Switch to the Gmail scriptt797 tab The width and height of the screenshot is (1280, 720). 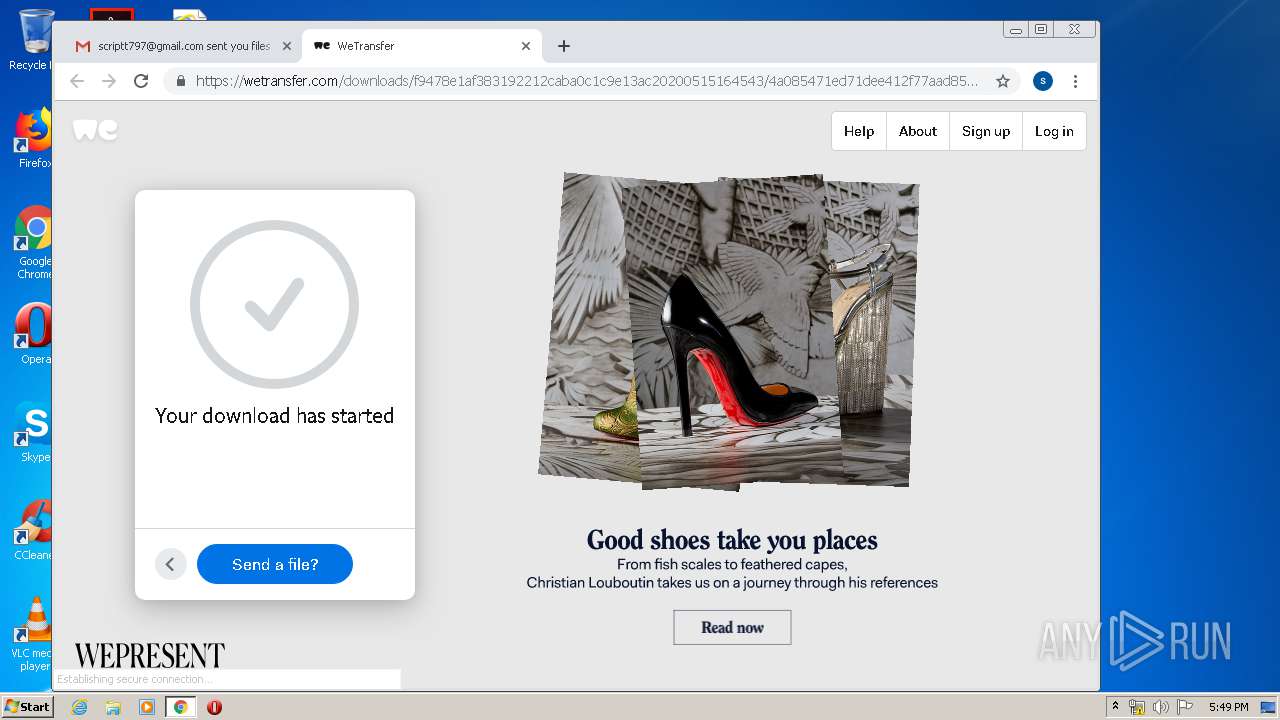(183, 46)
